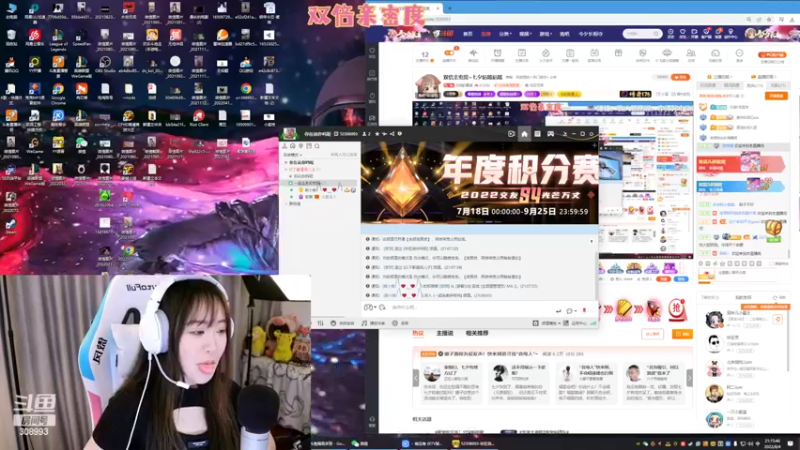Toggle the orange switch in Douyu streamer toolbar
The image size is (800, 450).
click(449, 53)
